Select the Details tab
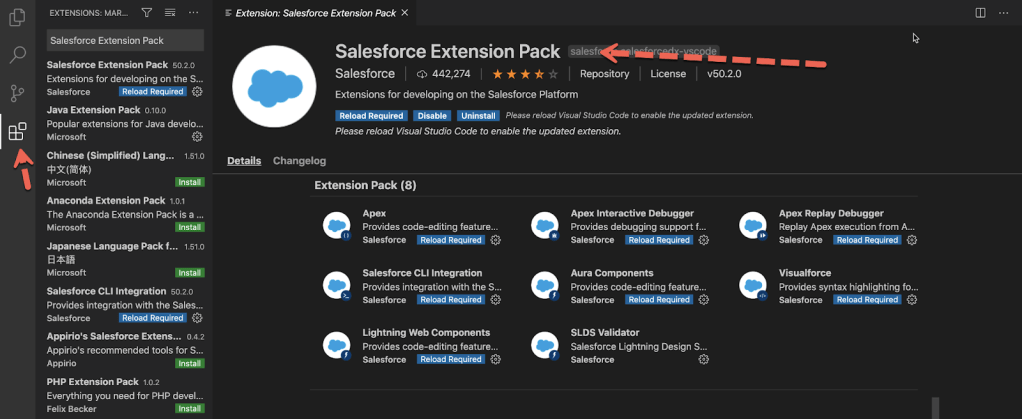 coord(244,161)
